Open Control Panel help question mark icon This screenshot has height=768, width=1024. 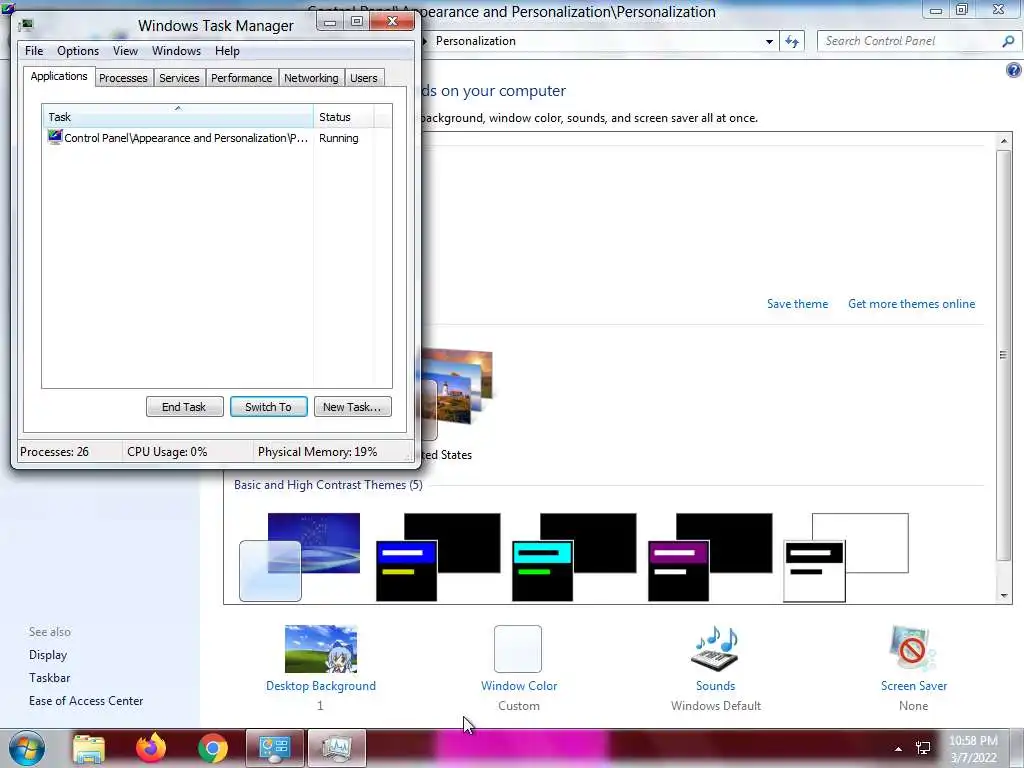(1014, 70)
